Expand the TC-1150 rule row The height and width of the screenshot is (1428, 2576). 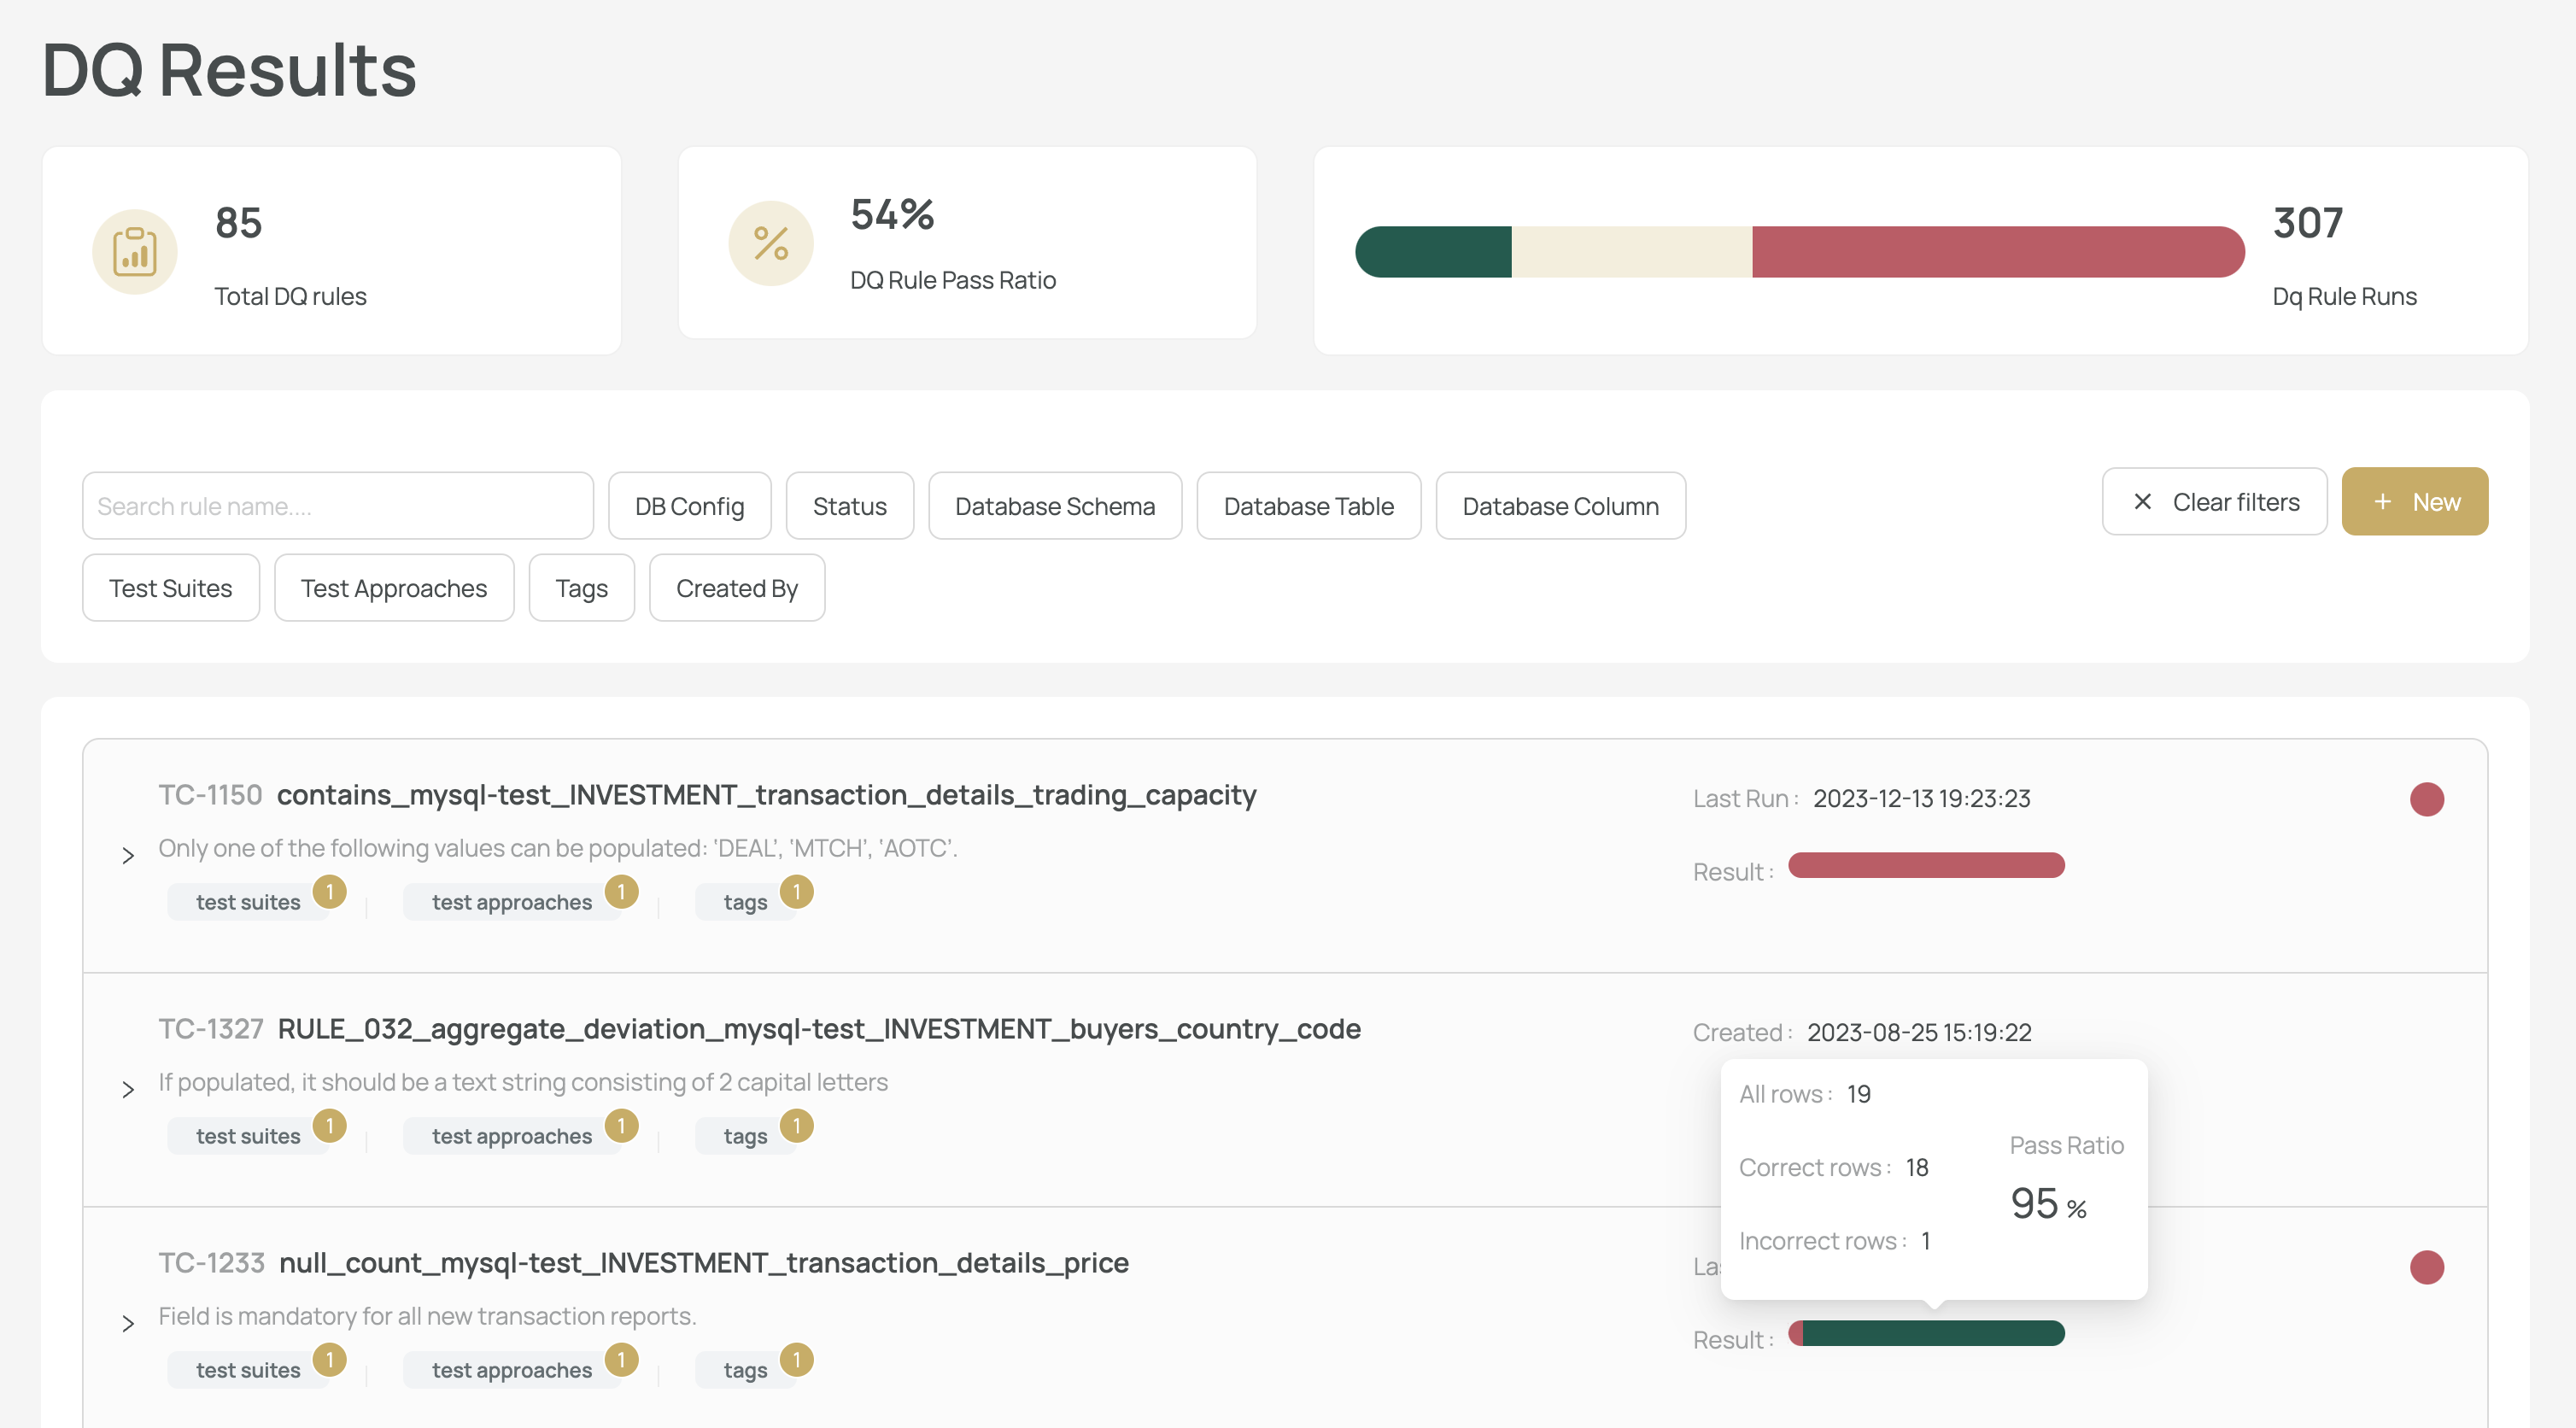pyautogui.click(x=128, y=855)
